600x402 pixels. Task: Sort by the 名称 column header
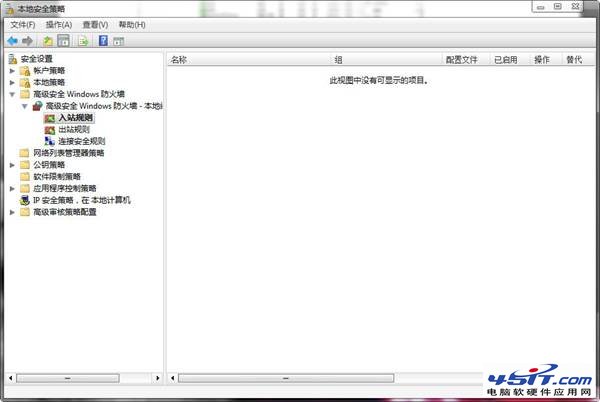249,60
